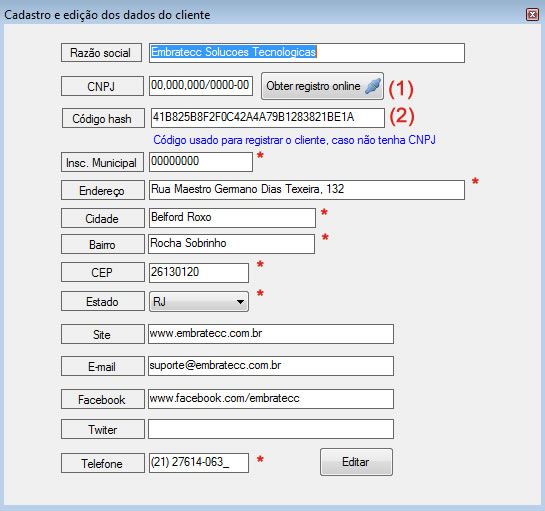The image size is (545, 511).
Task: Select the E-mail text field
Action: coord(271,366)
